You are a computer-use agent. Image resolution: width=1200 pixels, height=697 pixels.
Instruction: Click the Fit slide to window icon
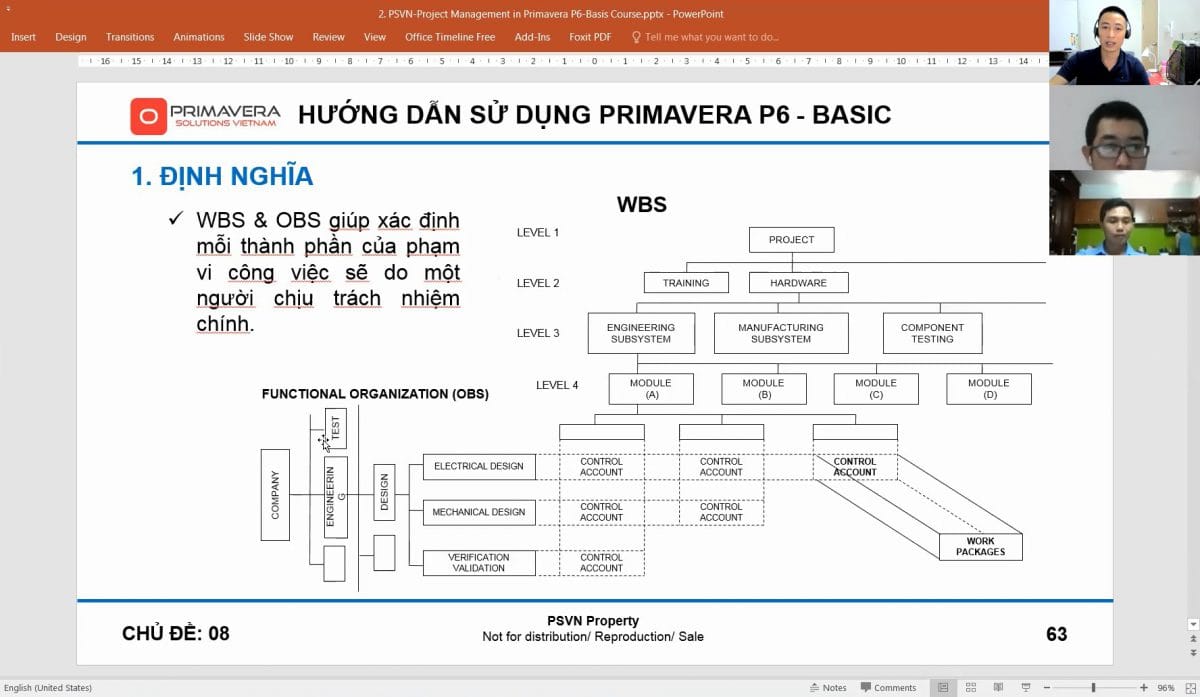(1188, 688)
